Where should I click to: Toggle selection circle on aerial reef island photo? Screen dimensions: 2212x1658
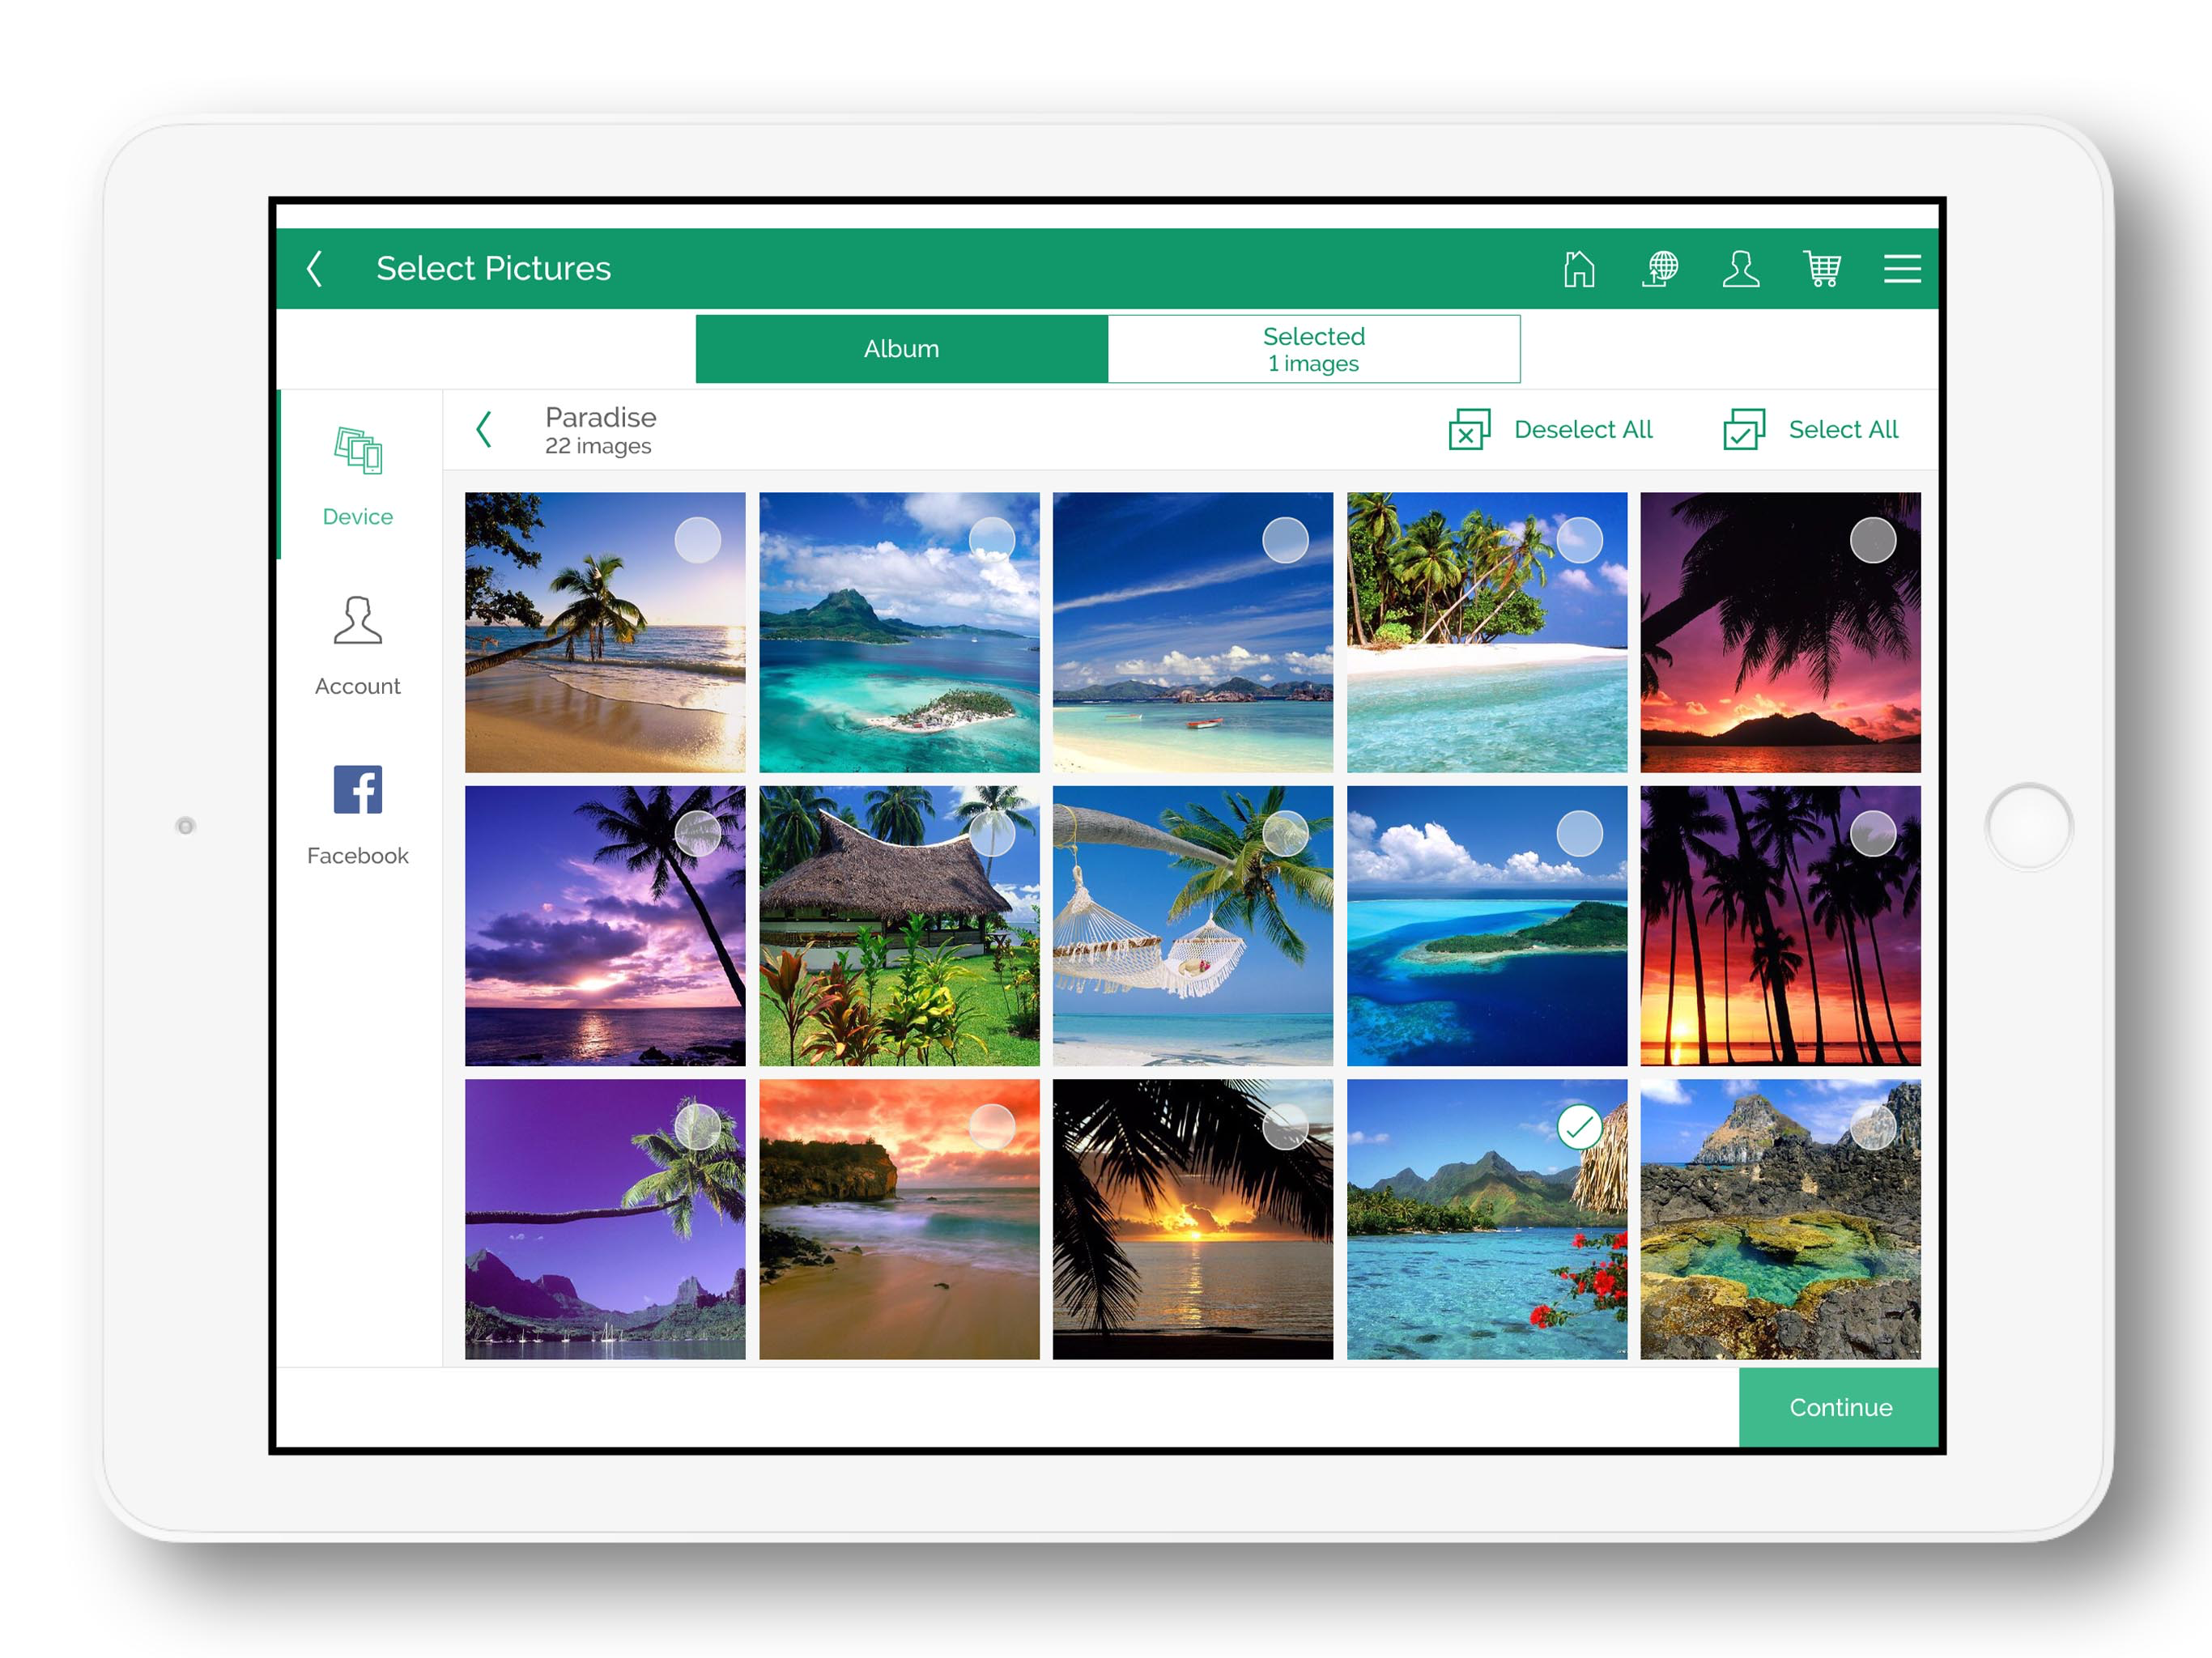[1579, 833]
